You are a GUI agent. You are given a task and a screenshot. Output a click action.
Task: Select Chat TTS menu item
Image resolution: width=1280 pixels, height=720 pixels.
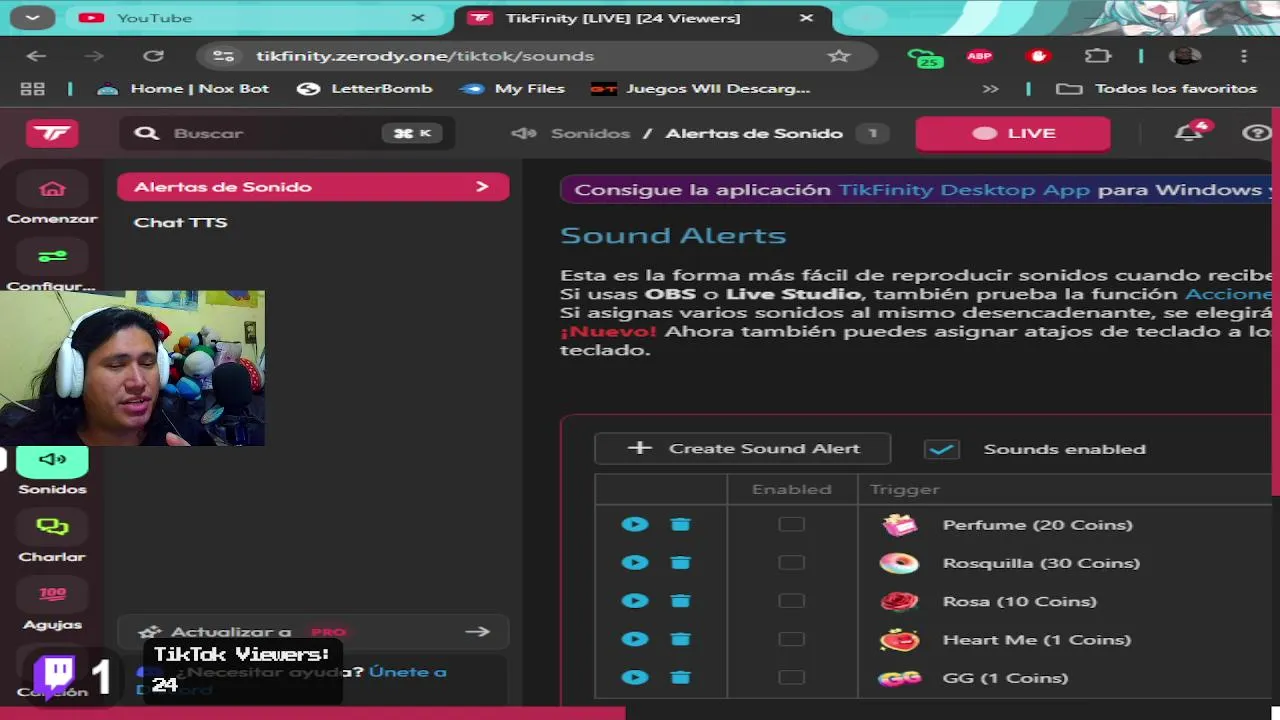[180, 222]
